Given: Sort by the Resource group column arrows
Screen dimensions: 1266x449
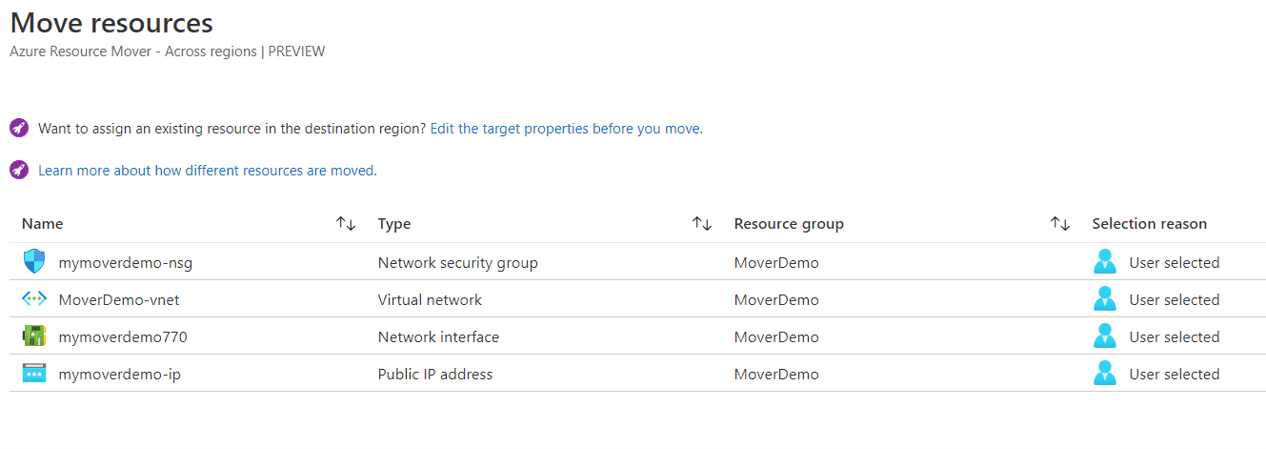Looking at the screenshot, I should click(x=1060, y=224).
